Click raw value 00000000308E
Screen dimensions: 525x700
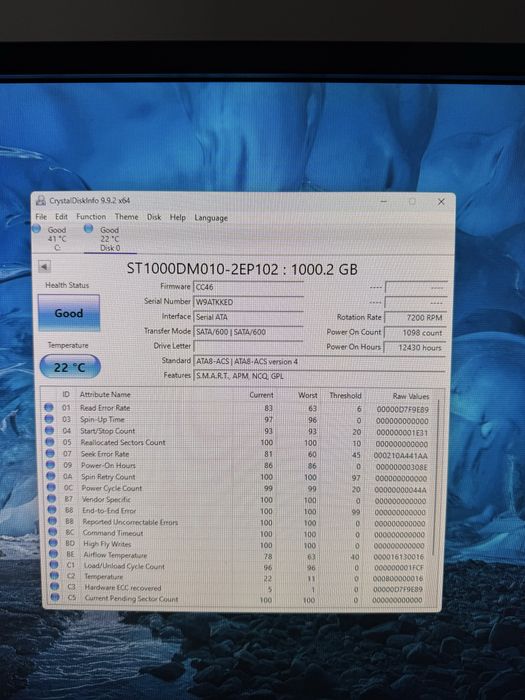click(401, 467)
